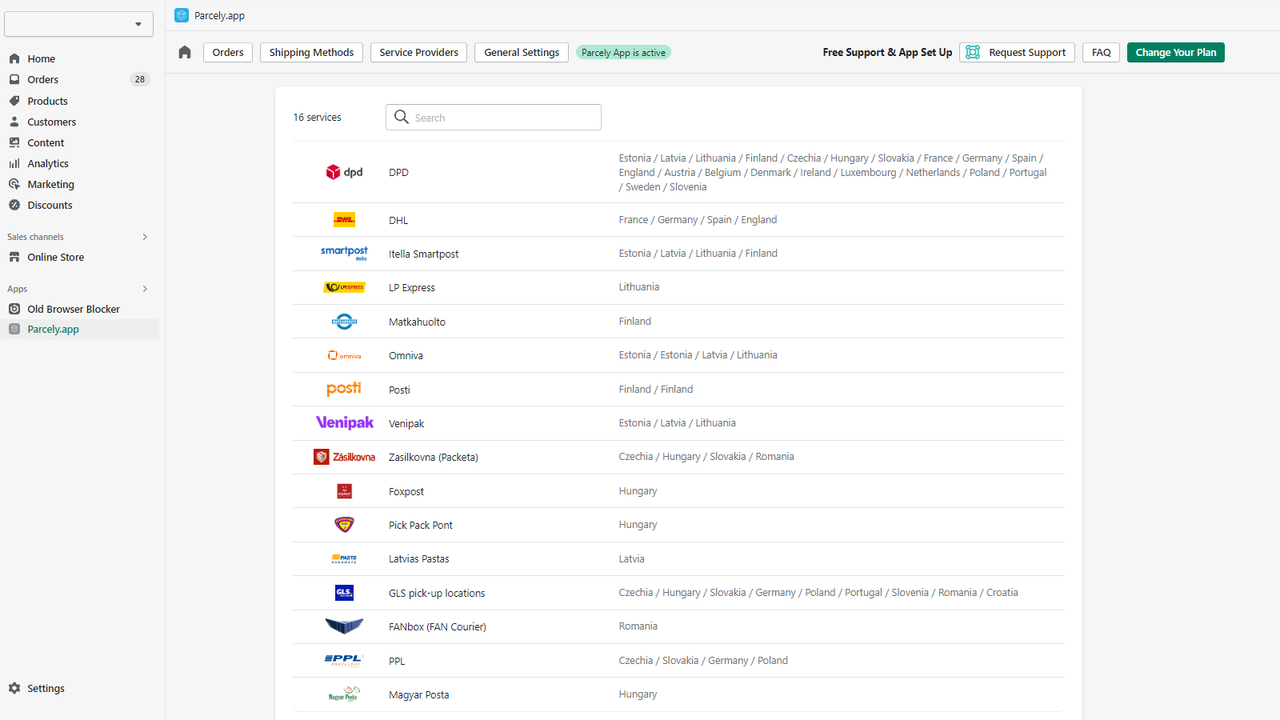The image size is (1280, 720).
Task: Click the search magnifier icon
Action: (402, 117)
